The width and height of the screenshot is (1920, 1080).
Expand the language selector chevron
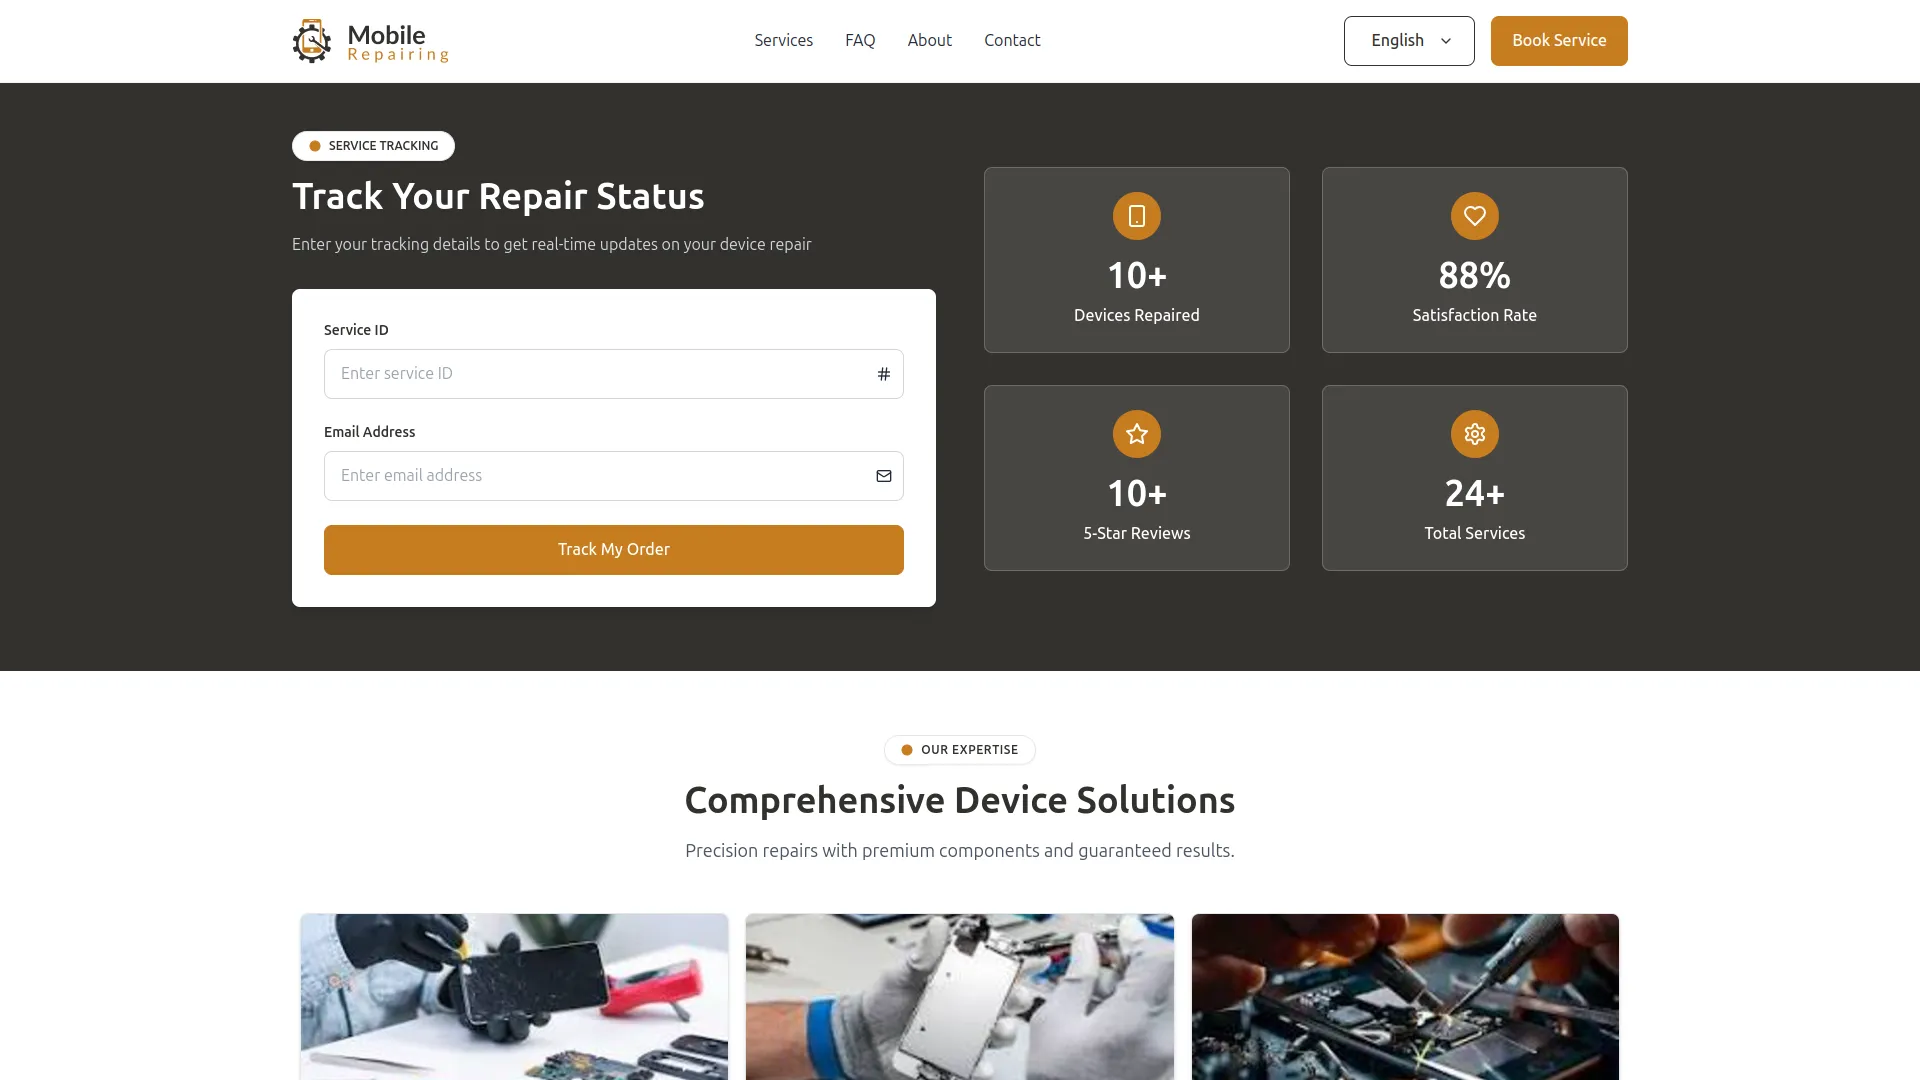[1446, 41]
